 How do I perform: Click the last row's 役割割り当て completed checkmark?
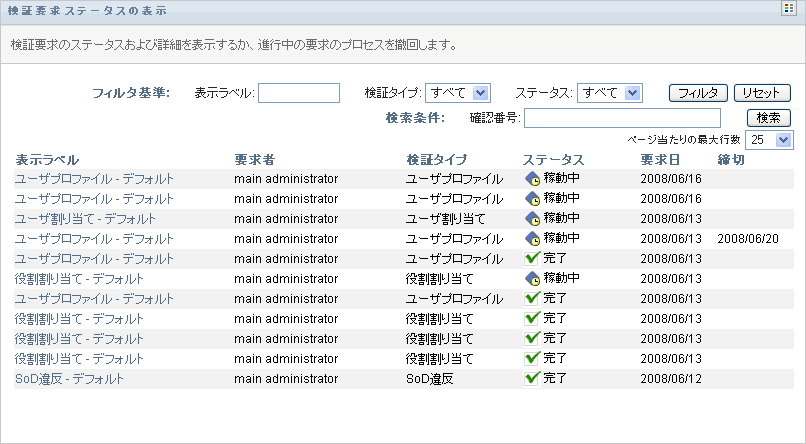click(532, 359)
